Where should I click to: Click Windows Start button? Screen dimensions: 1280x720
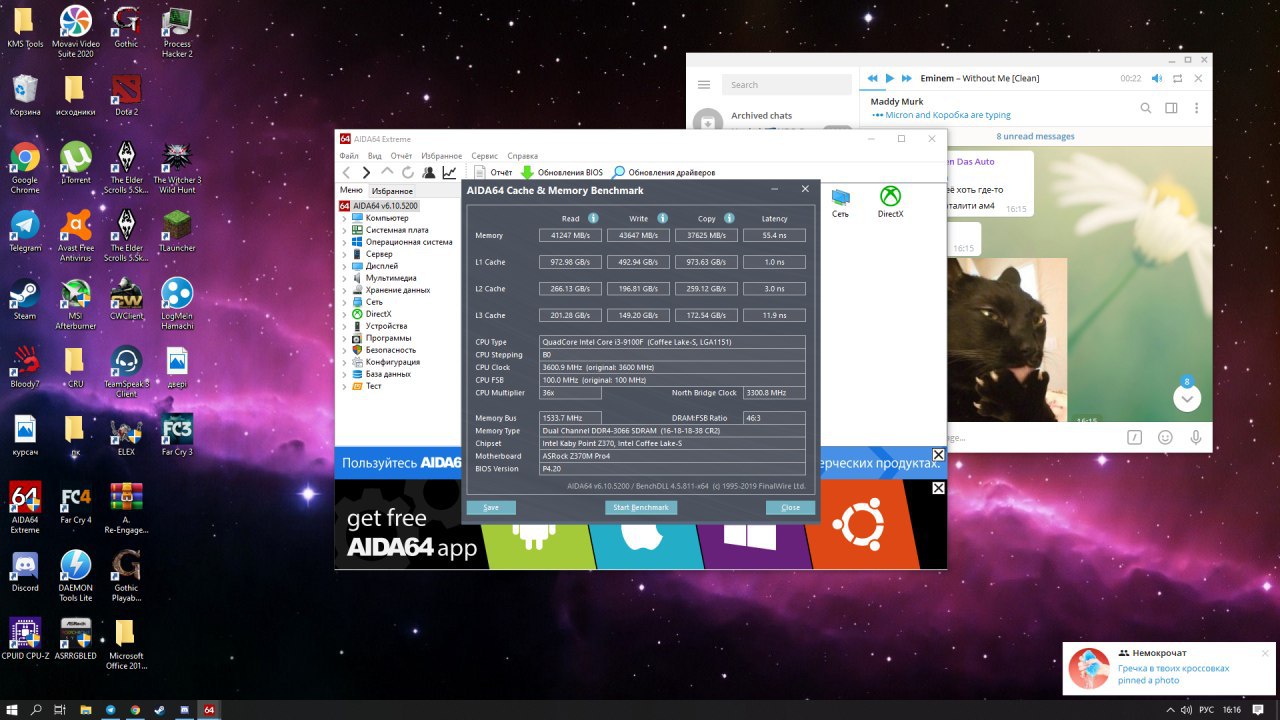click(x=12, y=709)
